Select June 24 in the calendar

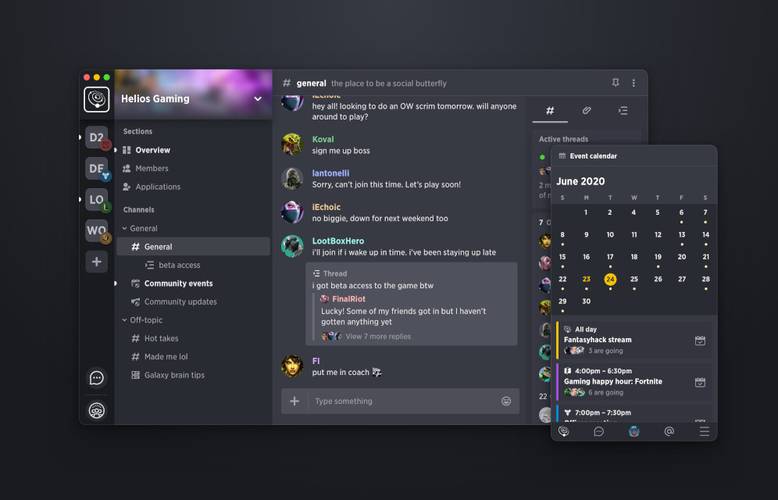pos(610,279)
